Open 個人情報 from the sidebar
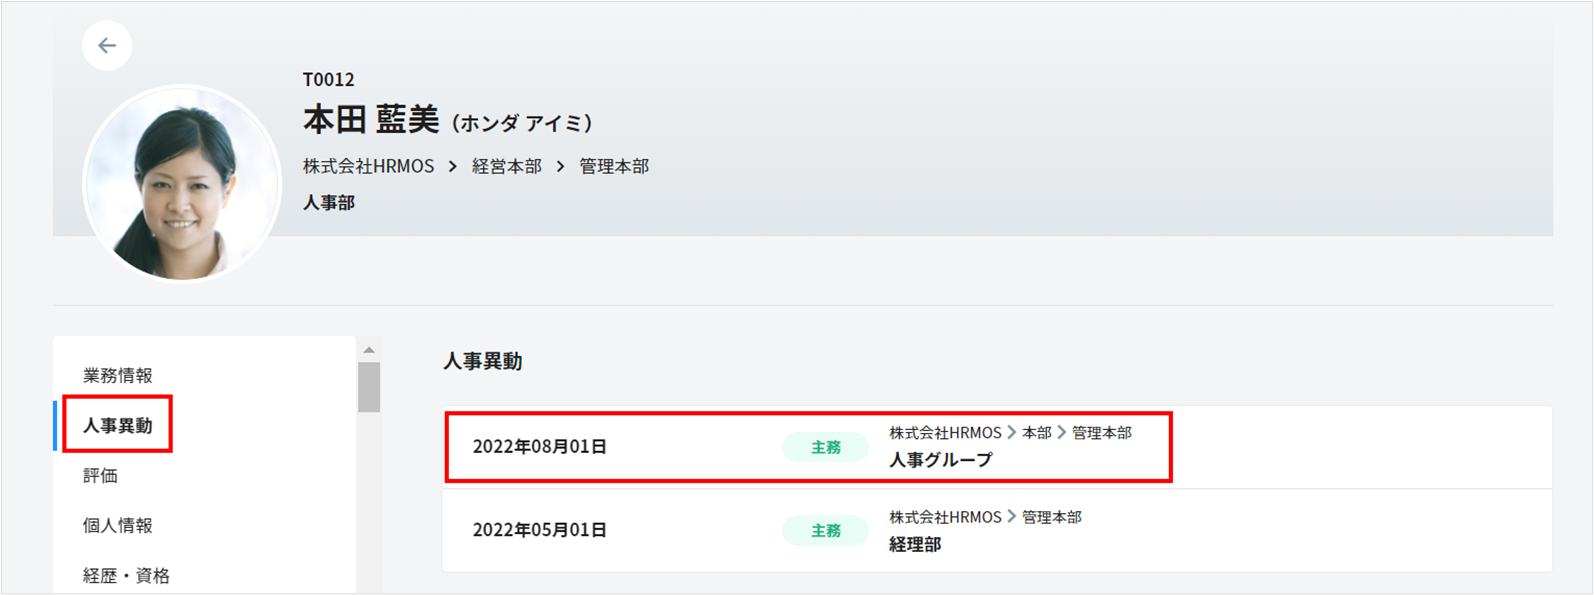Screen dimensions: 1594x595 tap(118, 526)
